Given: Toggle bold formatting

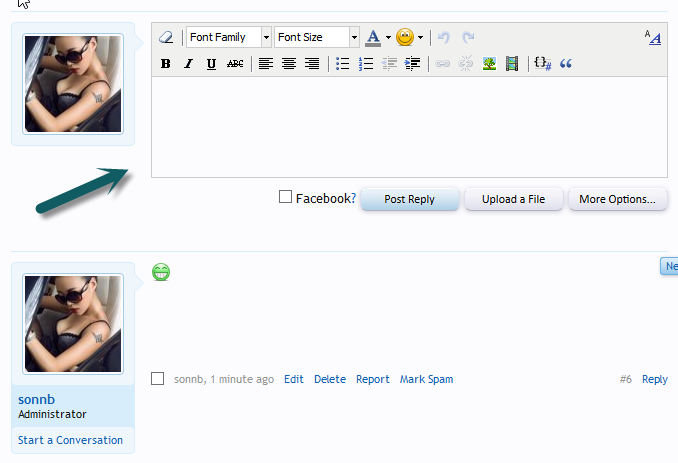Looking at the screenshot, I should (x=165, y=64).
